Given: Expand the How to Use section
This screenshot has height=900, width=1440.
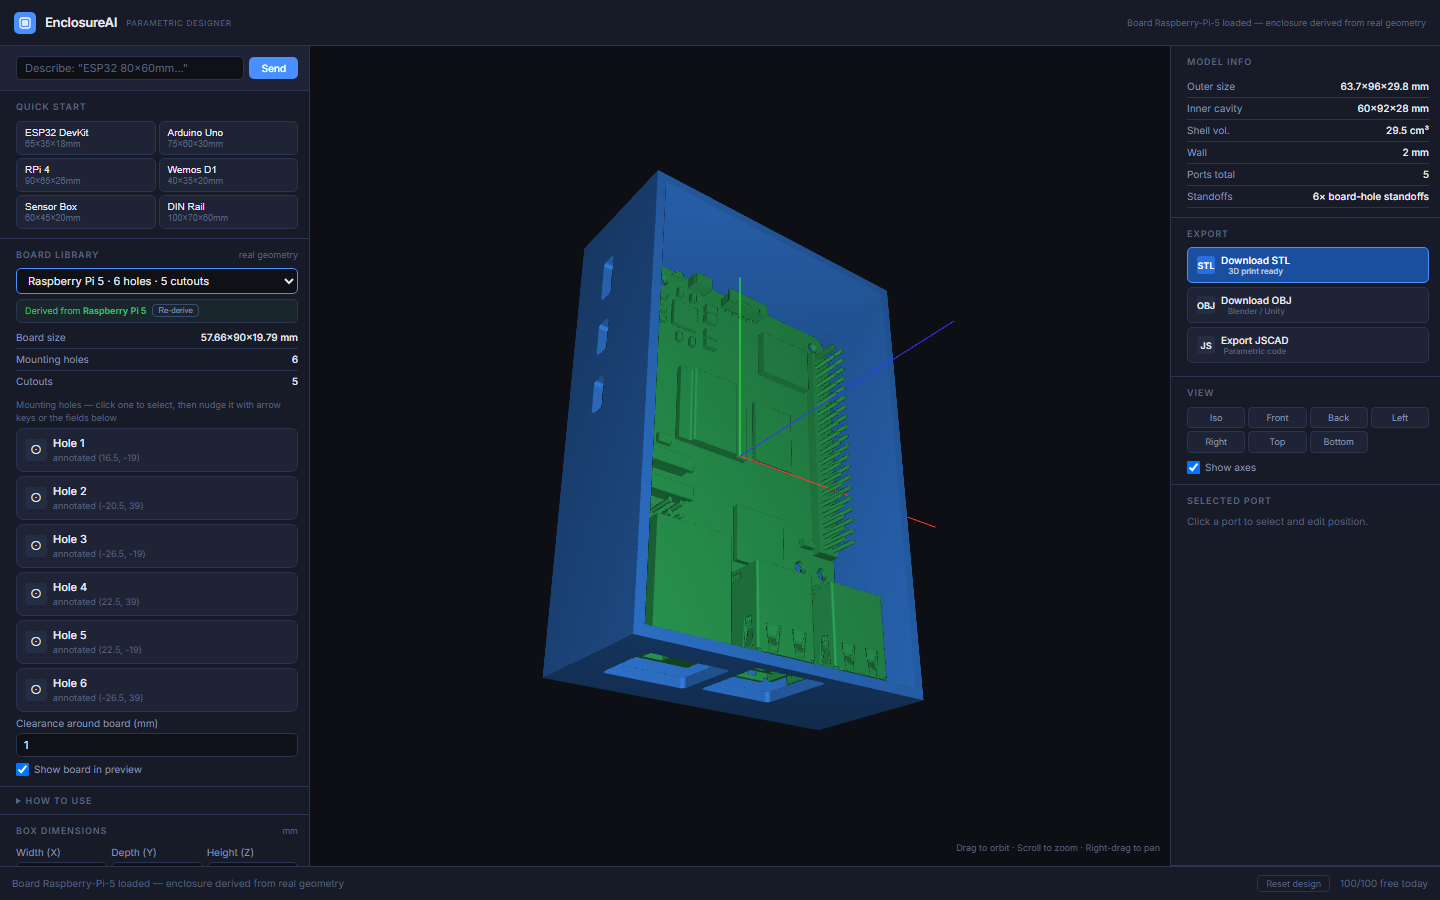Looking at the screenshot, I should 54,801.
